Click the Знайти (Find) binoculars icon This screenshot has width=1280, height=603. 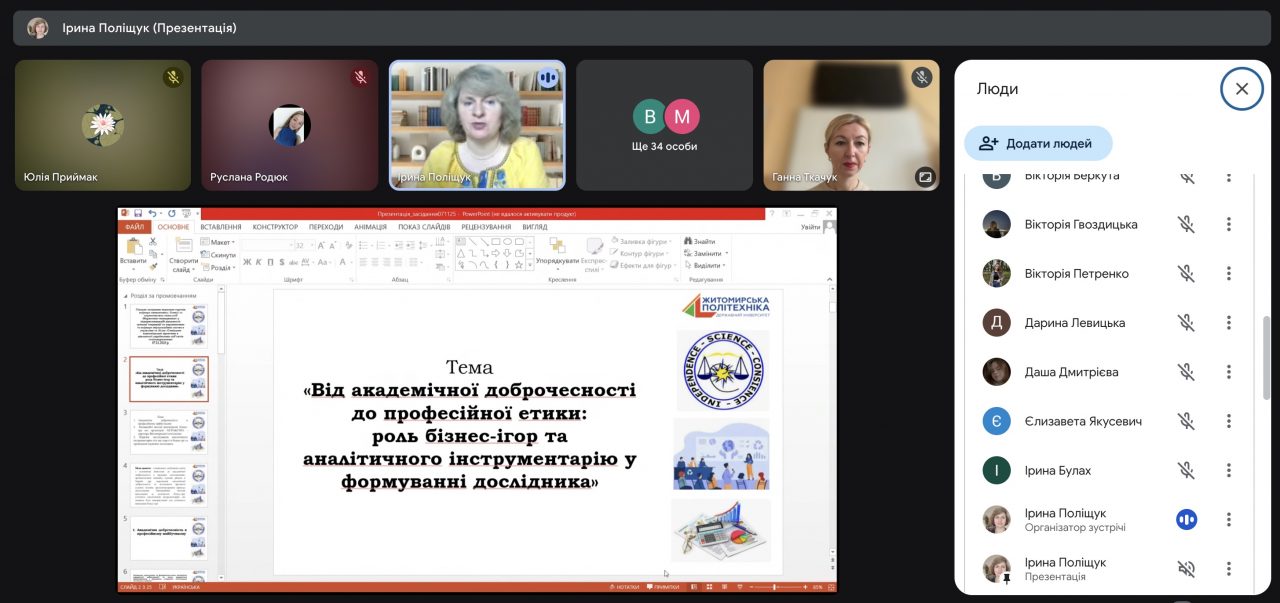point(688,241)
